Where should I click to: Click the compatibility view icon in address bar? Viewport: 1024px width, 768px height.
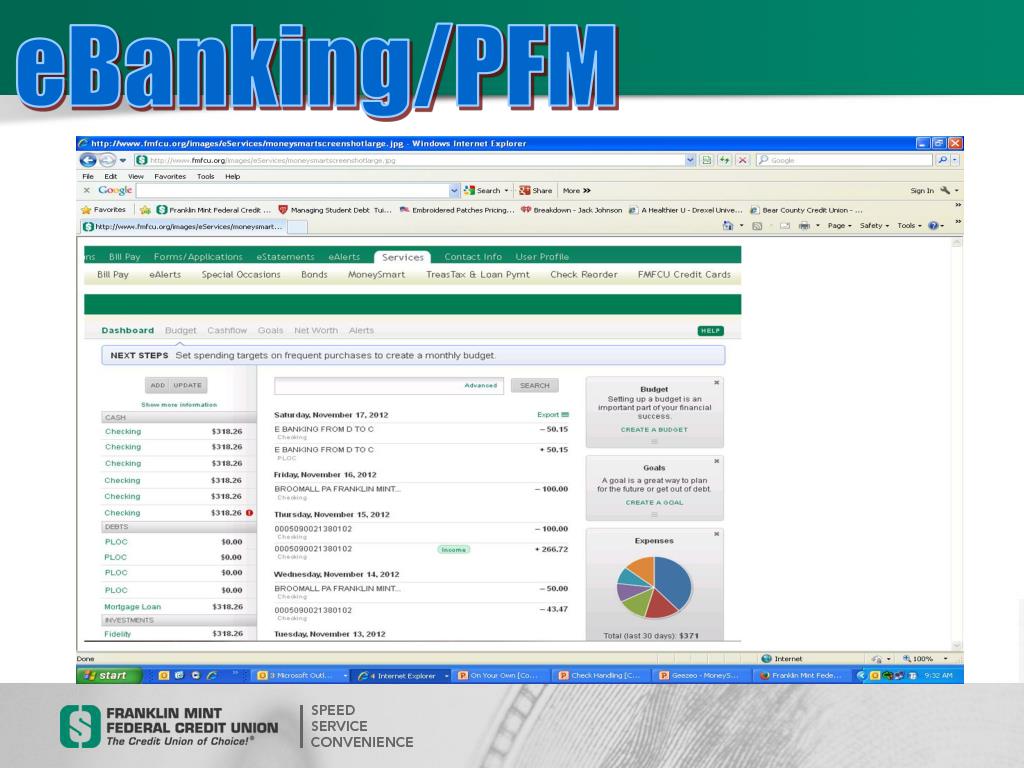[707, 160]
